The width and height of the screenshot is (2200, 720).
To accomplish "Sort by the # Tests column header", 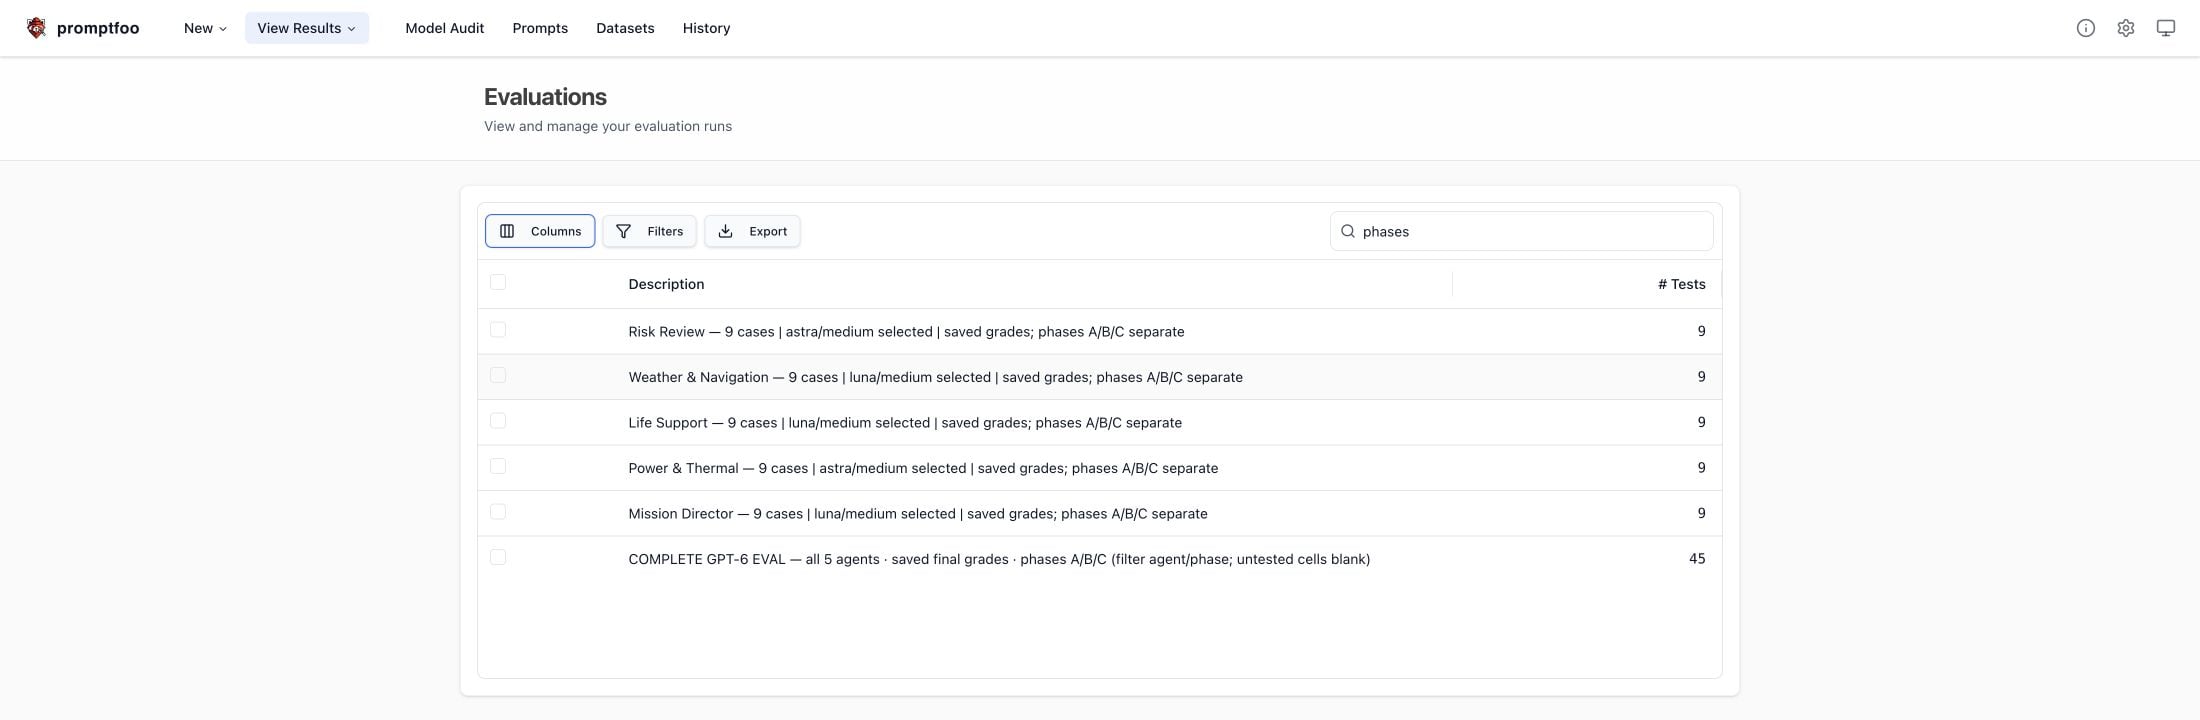I will (x=1682, y=284).
